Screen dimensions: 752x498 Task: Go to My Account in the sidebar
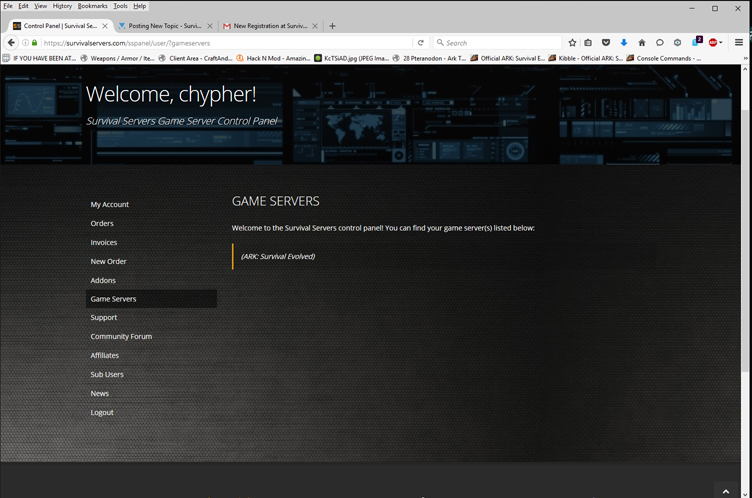[109, 204]
